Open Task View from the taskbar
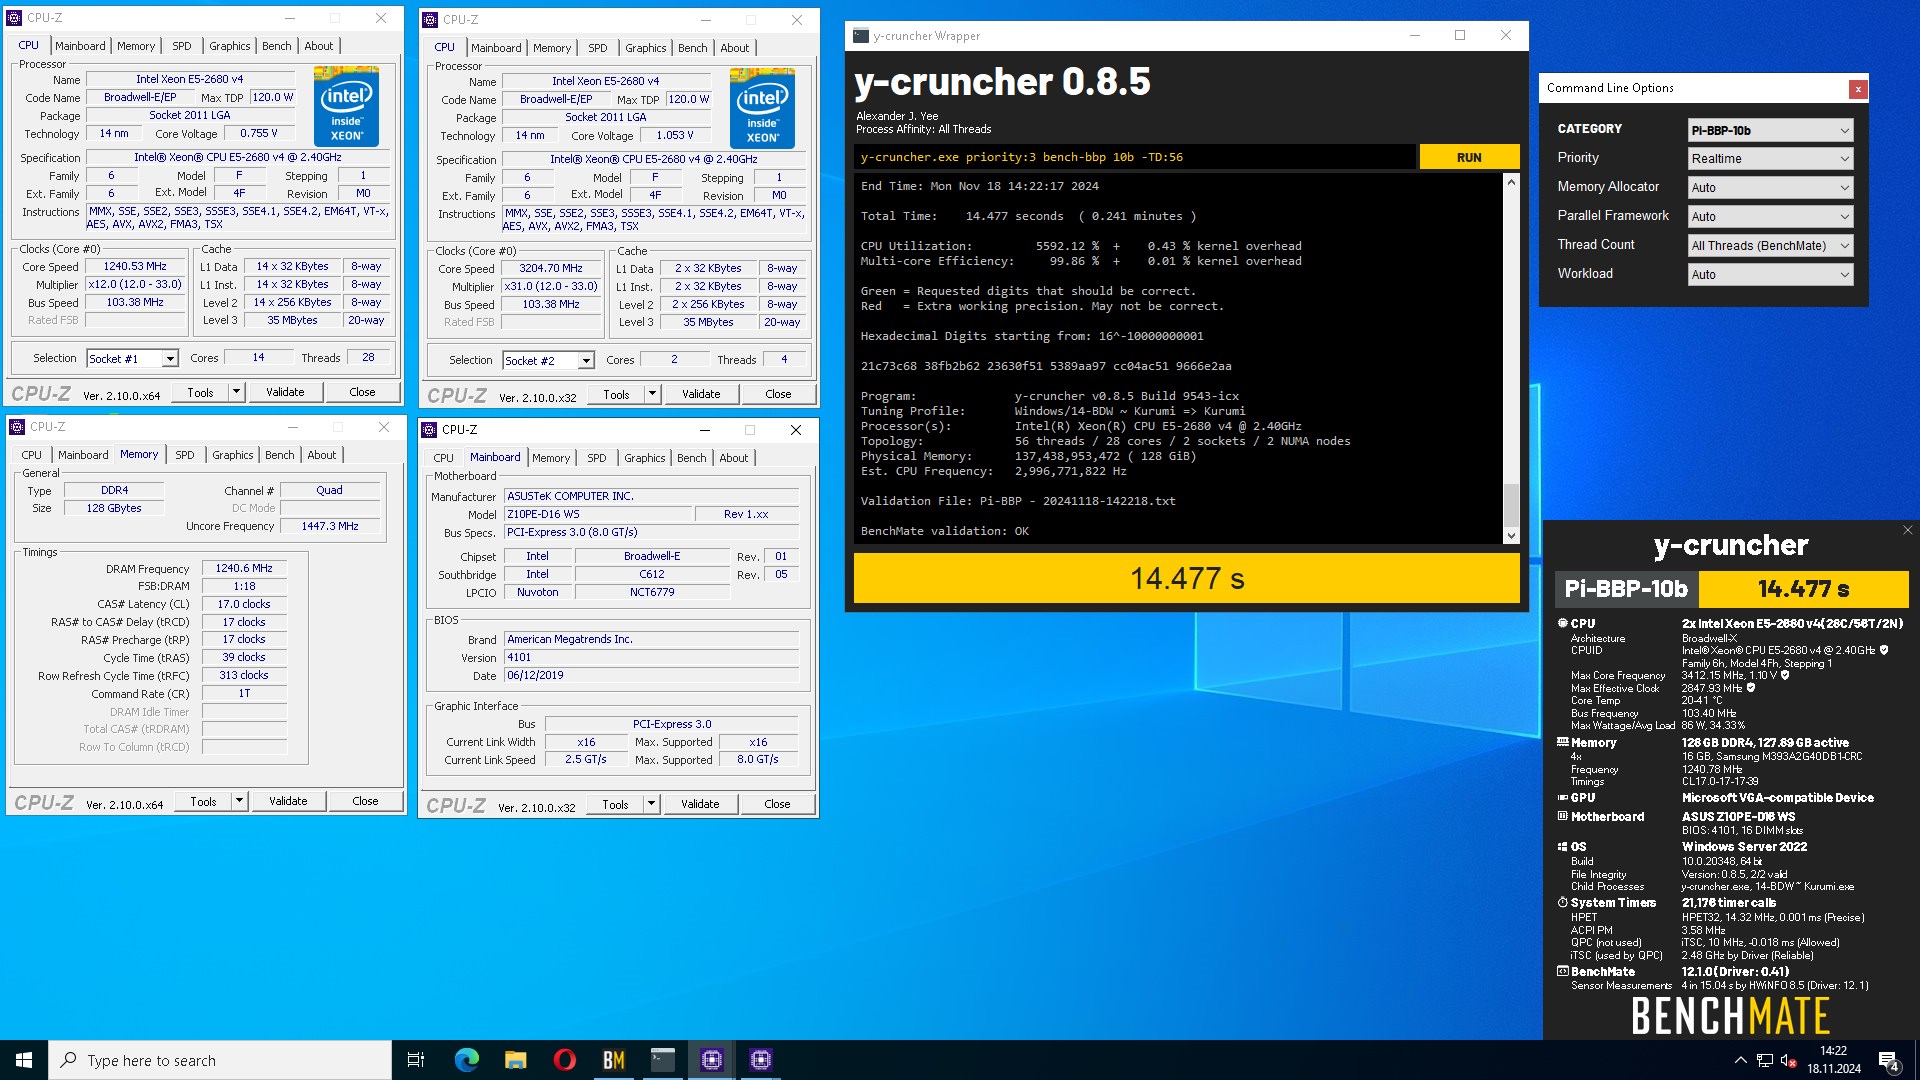 click(416, 1060)
